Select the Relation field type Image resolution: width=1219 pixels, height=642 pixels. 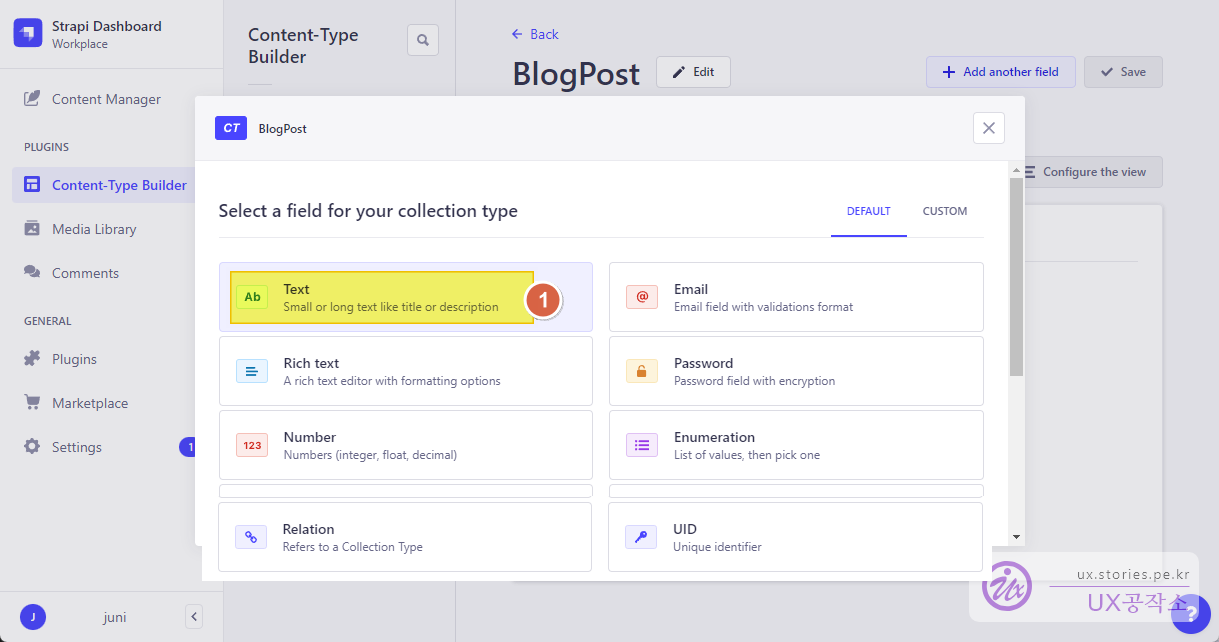(x=405, y=537)
